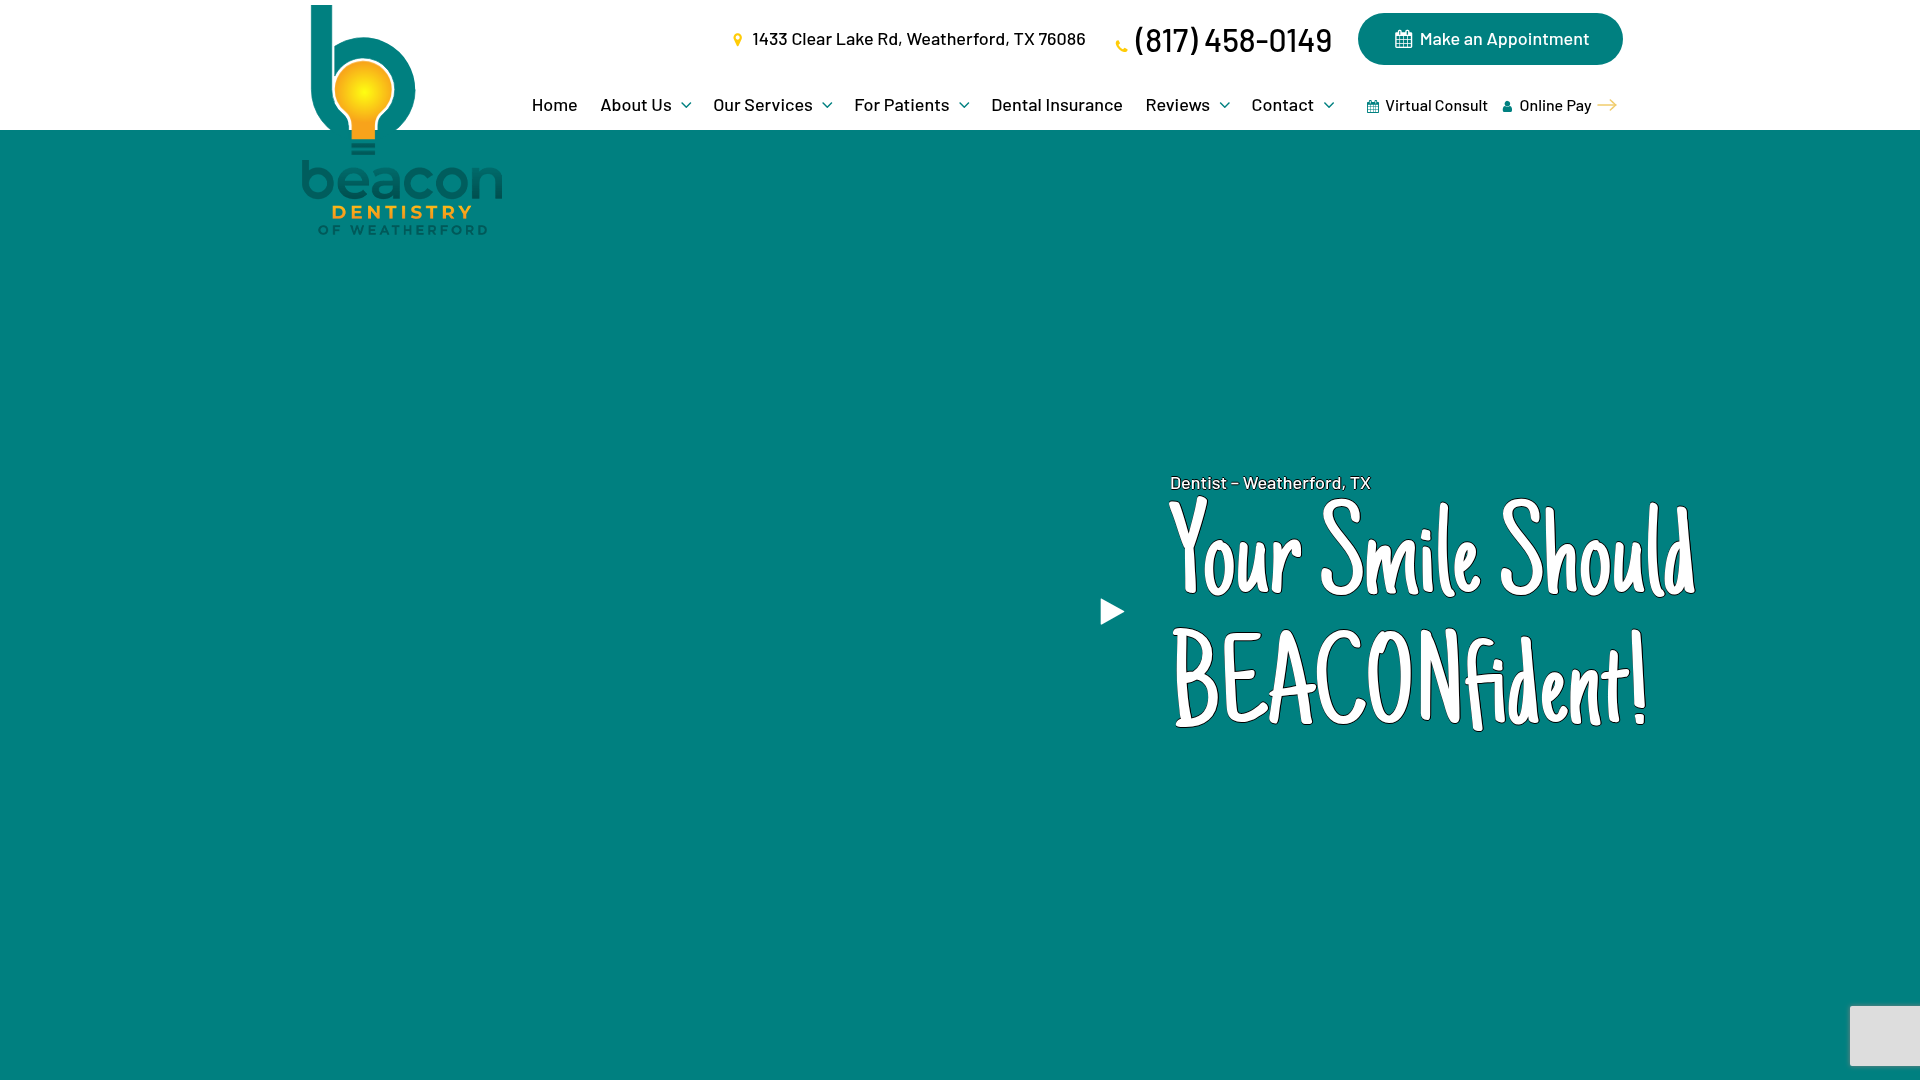Click the Virtual Consult link text
Image resolution: width=1920 pixels, height=1080 pixels.
[x=1436, y=105]
